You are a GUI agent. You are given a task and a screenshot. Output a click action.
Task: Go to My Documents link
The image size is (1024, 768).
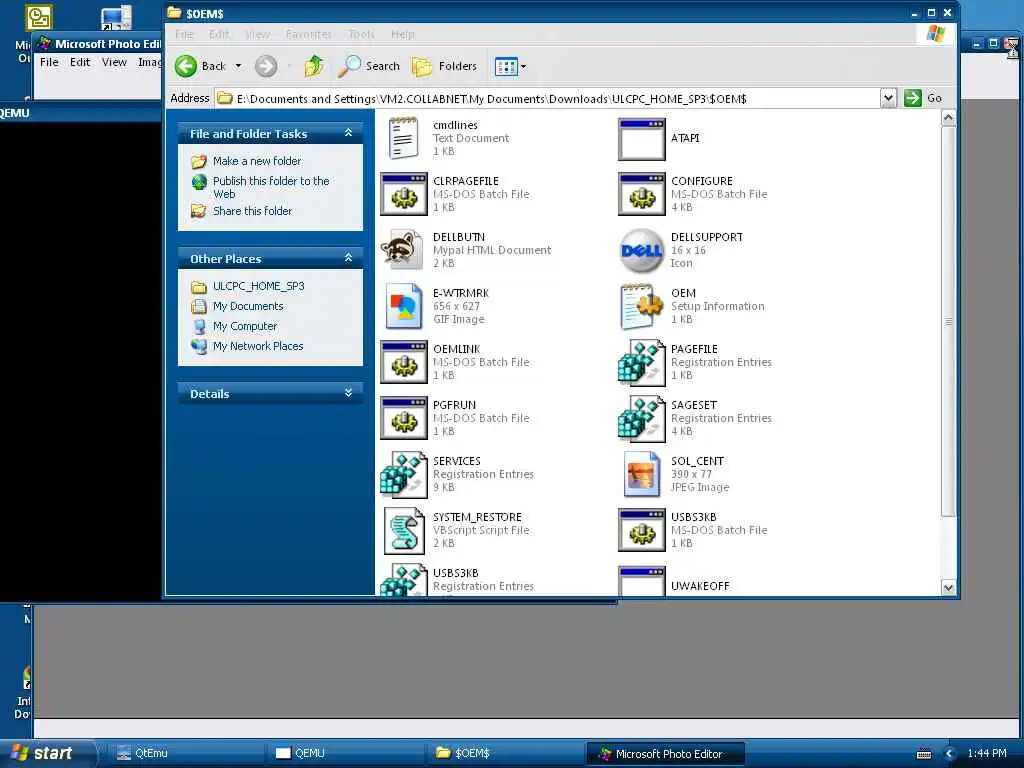pyautogui.click(x=248, y=306)
